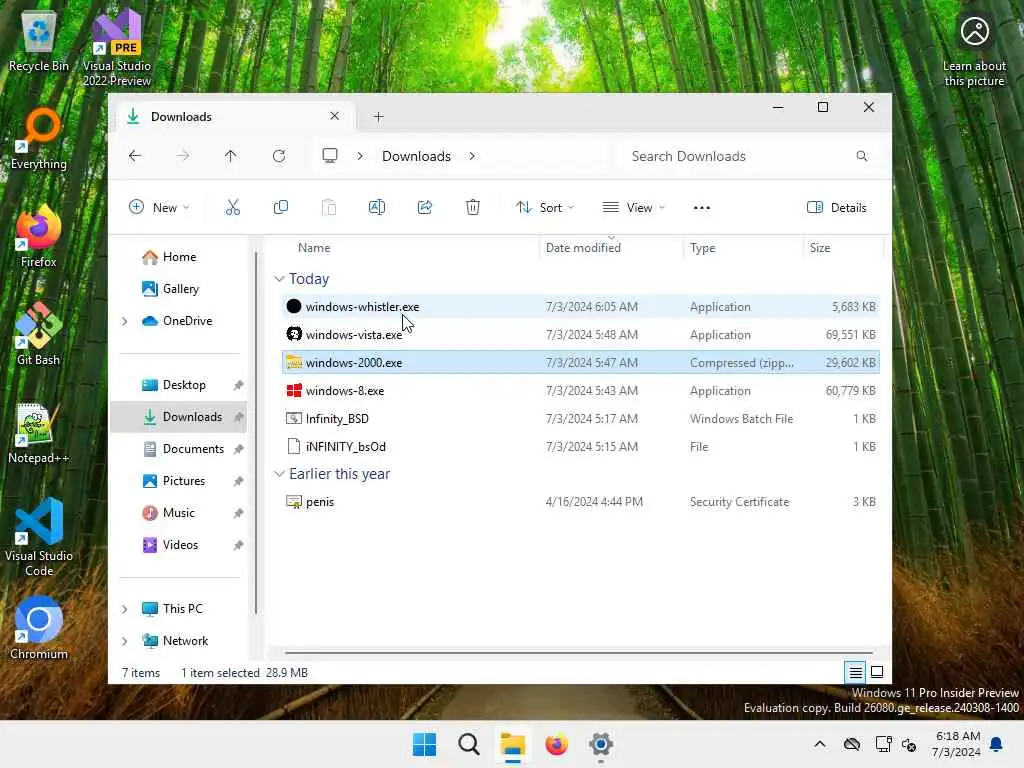Image resolution: width=1024 pixels, height=768 pixels.
Task: Open Visual Studio 2022 Preview desktop icon
Action: [x=117, y=49]
